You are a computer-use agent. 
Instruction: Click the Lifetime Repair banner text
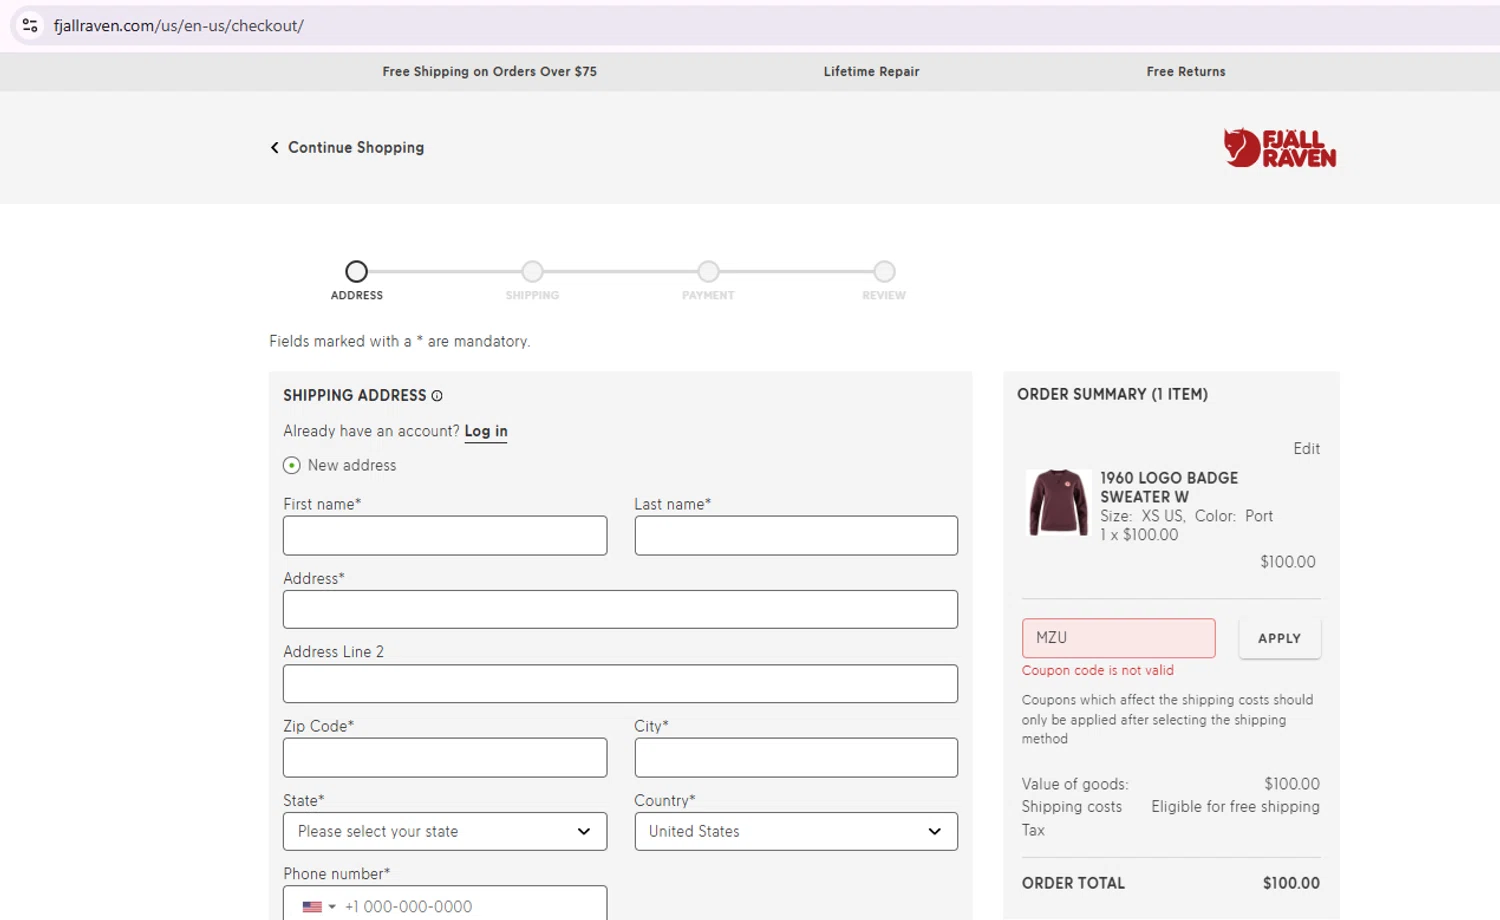click(871, 71)
